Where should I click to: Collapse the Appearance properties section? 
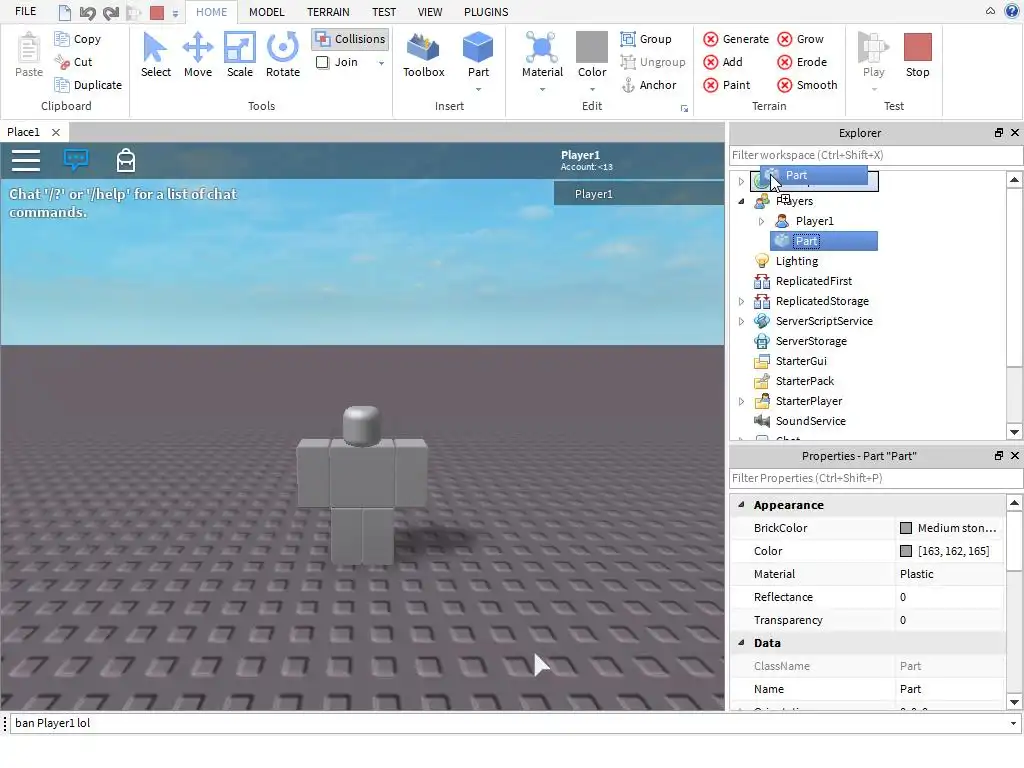pos(741,505)
